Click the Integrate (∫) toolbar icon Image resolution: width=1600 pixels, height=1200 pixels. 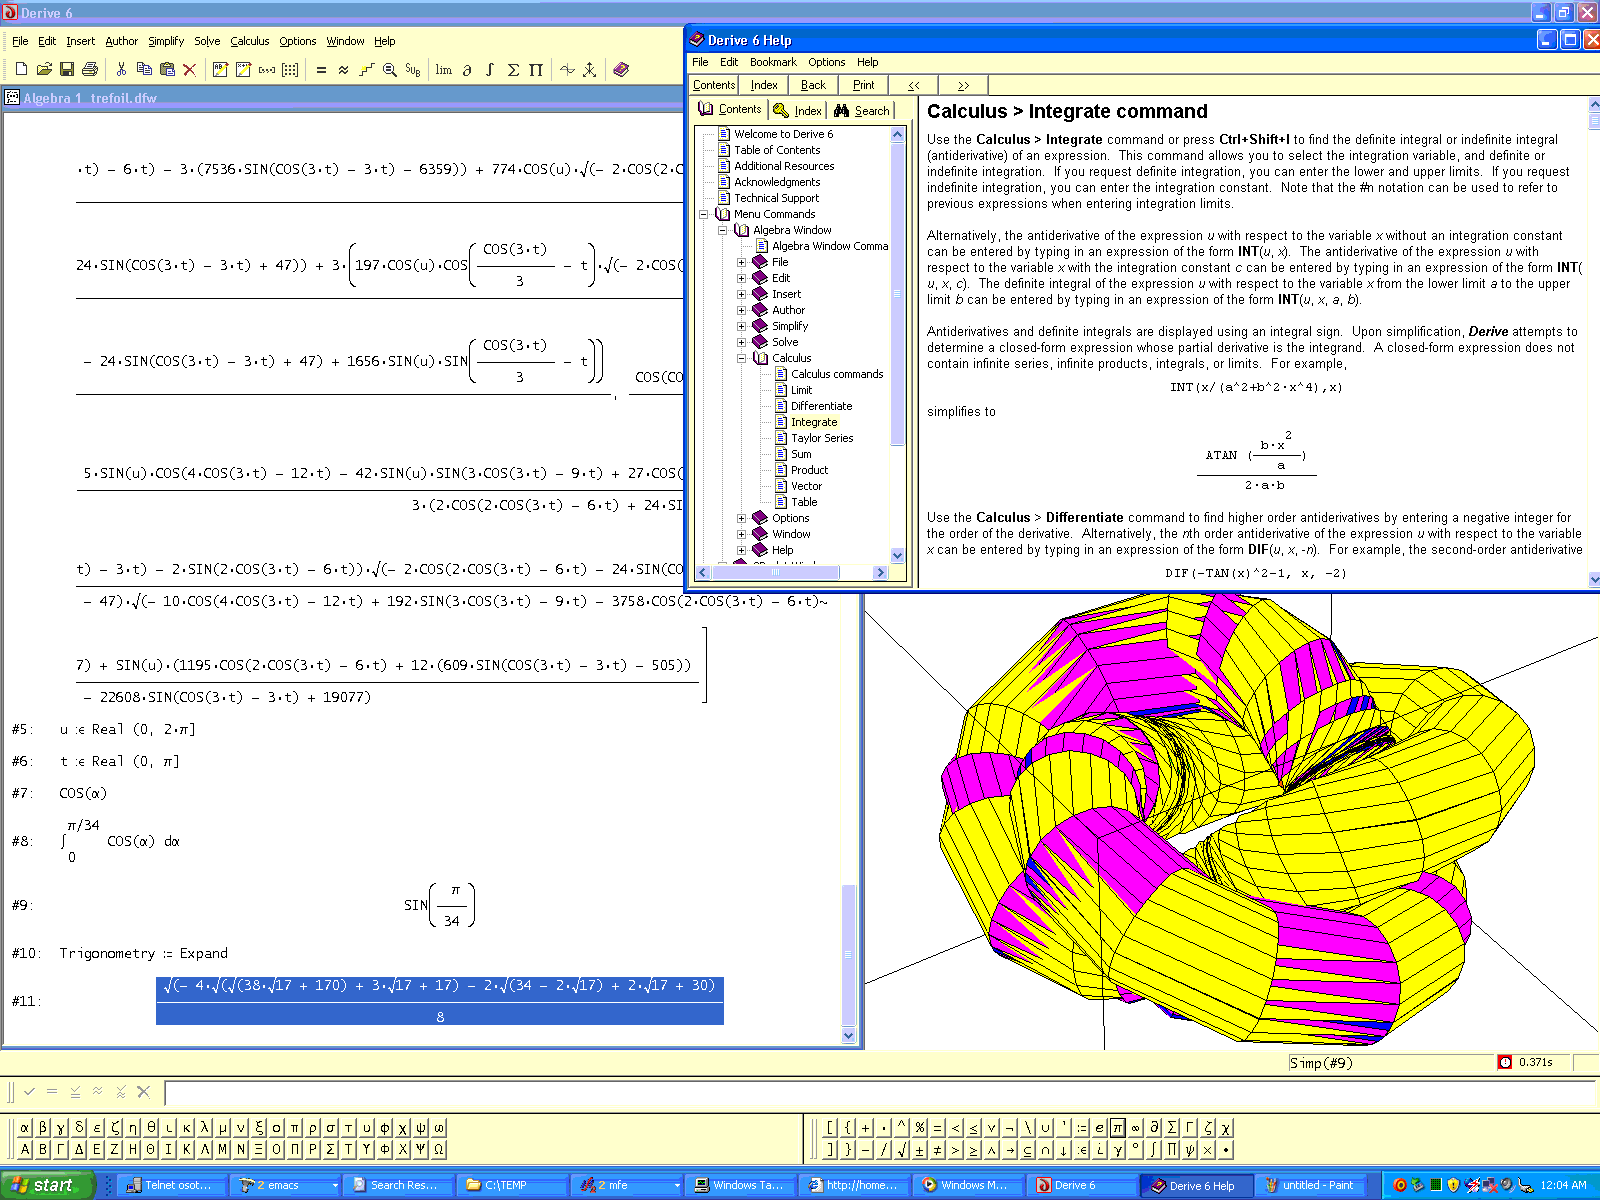(489, 70)
